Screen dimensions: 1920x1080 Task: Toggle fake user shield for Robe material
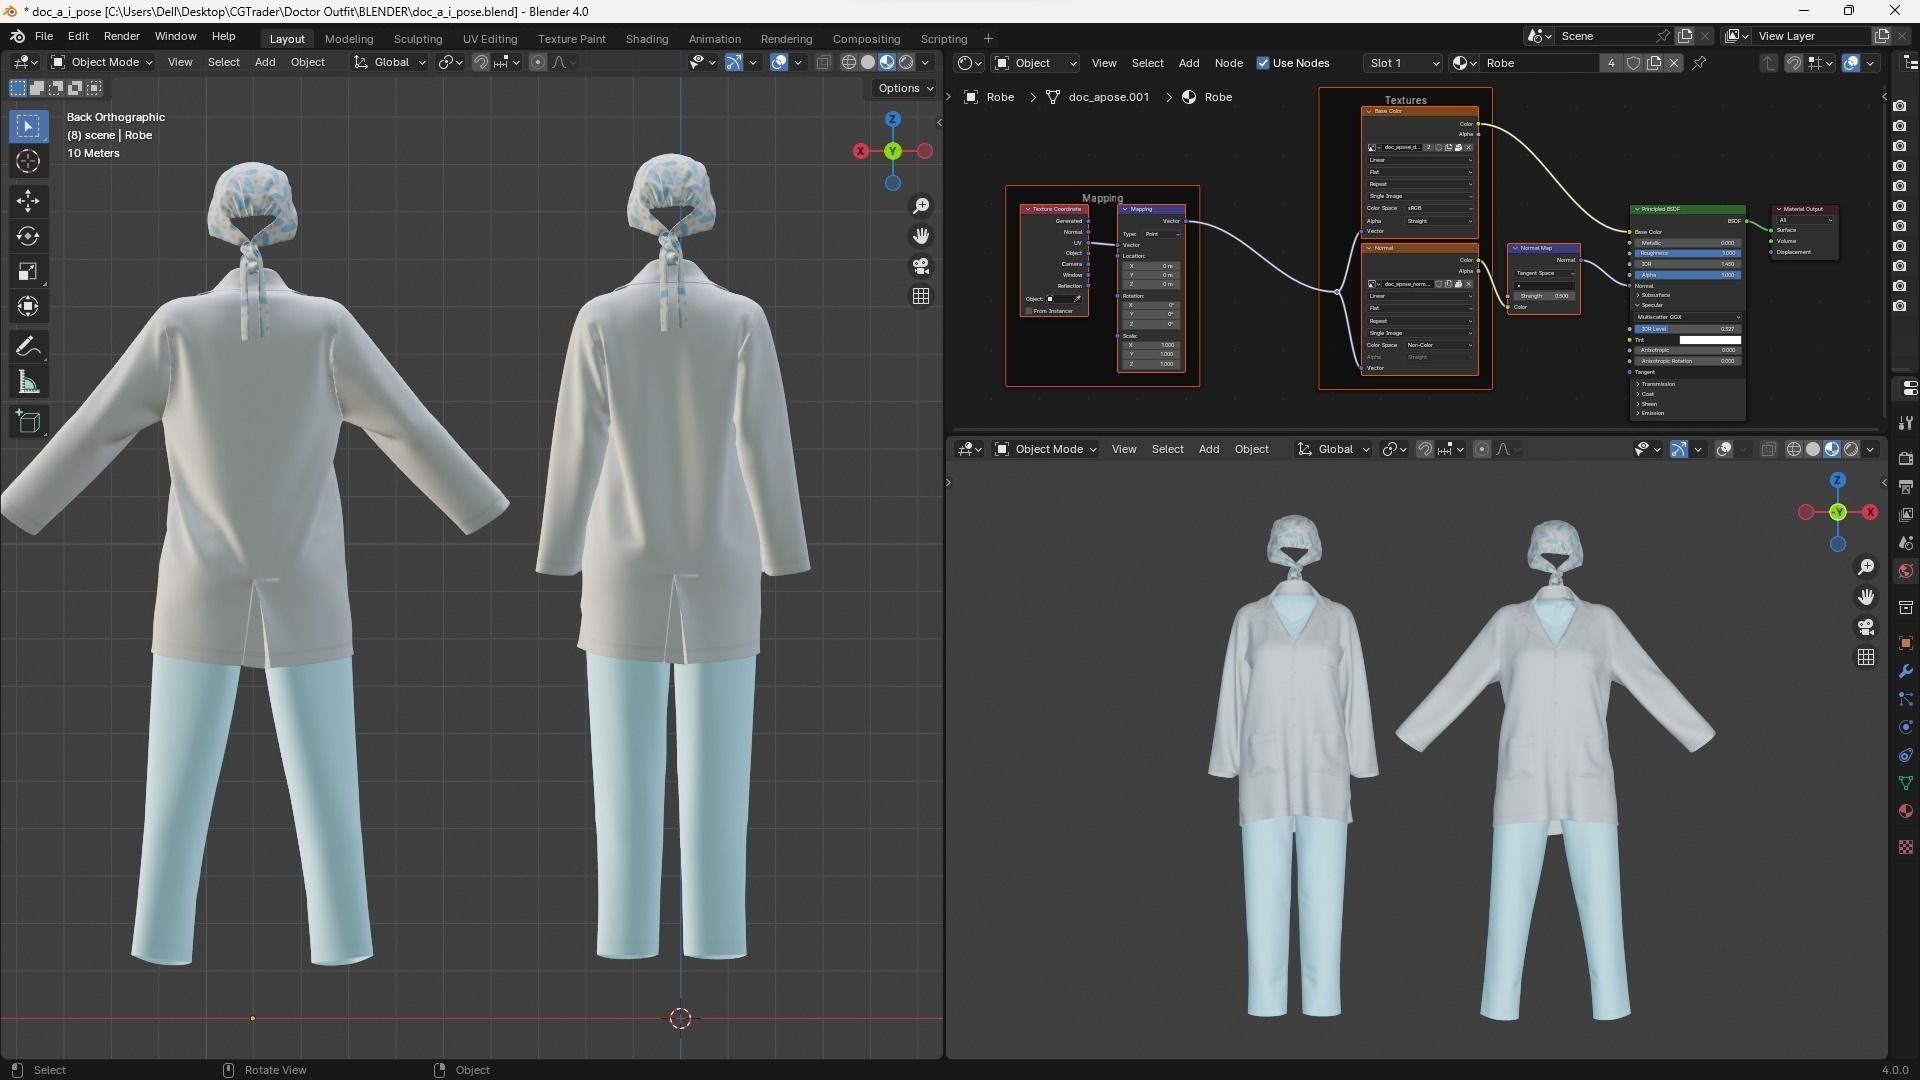[1633, 63]
